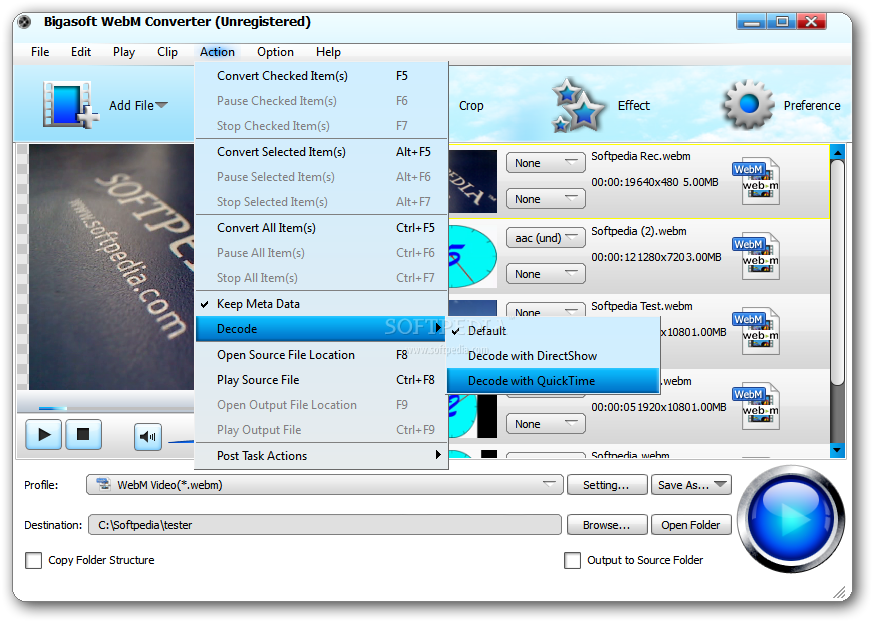
Task: Click the big blue Convert button
Action: coord(793,519)
